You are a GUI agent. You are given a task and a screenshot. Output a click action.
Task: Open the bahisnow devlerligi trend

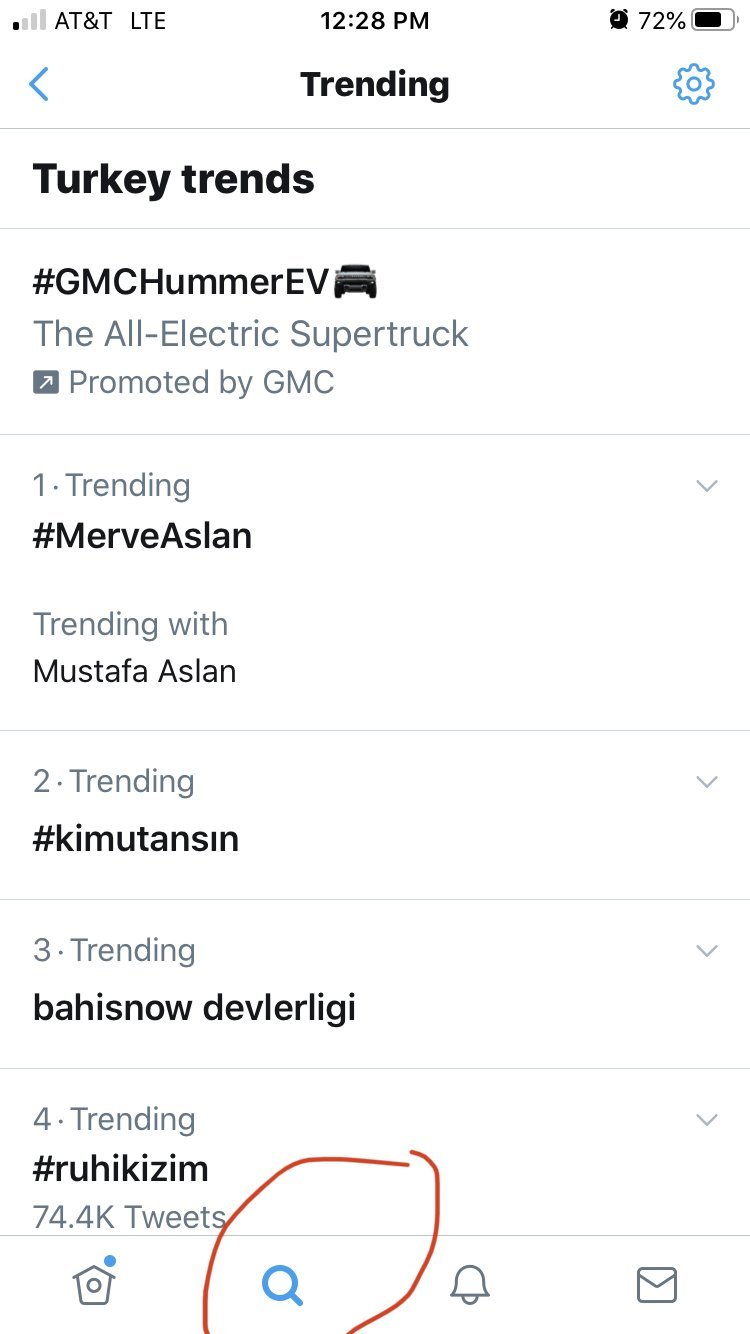pyautogui.click(x=375, y=984)
